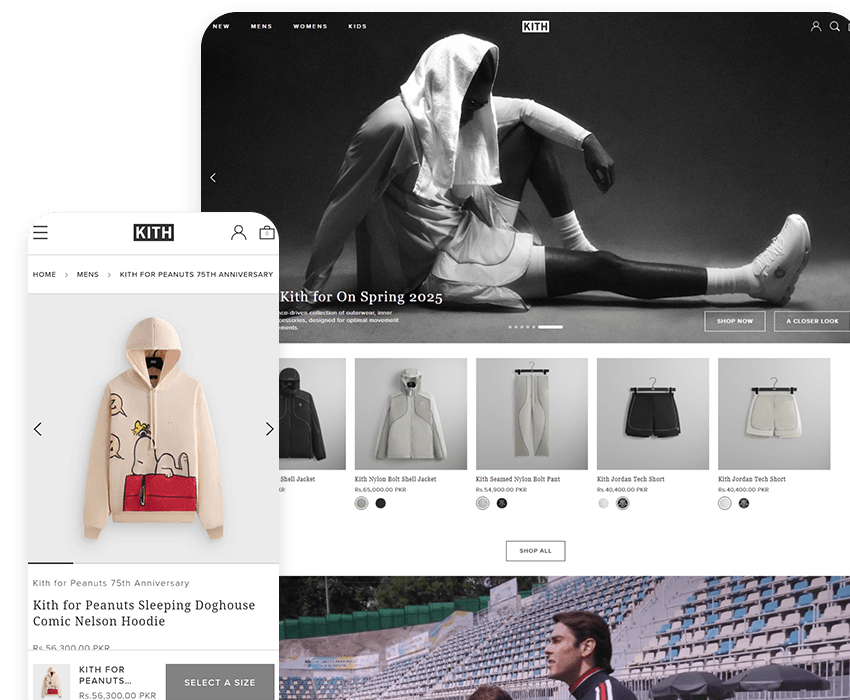Click Home in the mobile breadcrumb
The image size is (850, 700).
(x=44, y=274)
